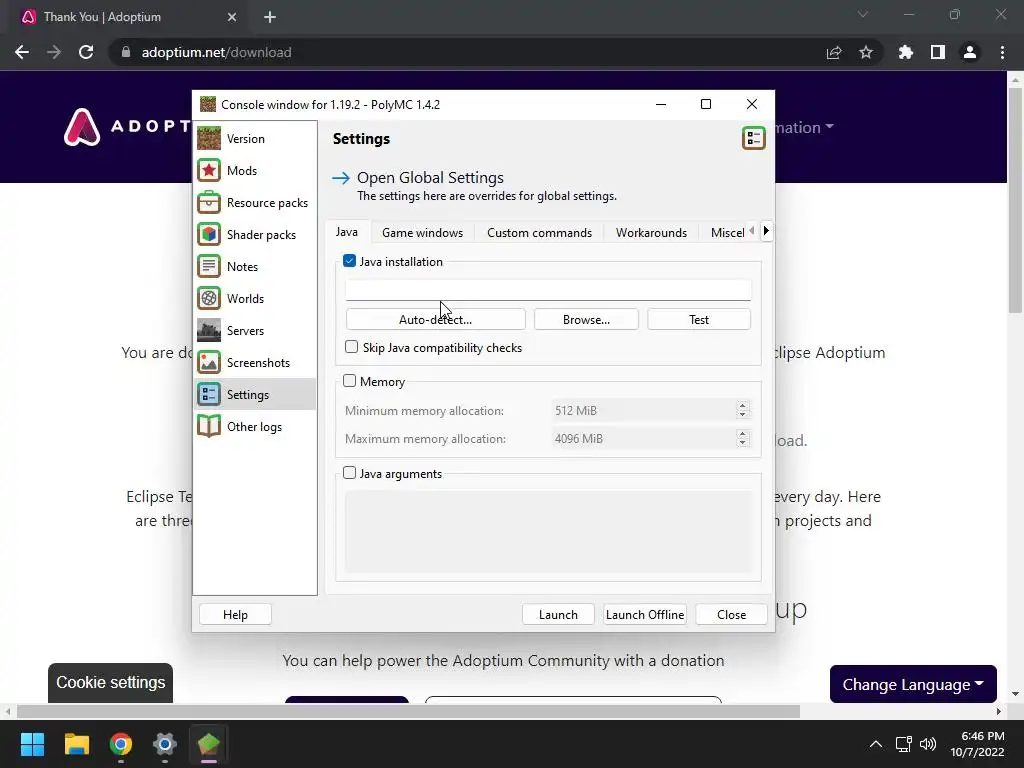This screenshot has height=768, width=1024.
Task: Close the Thank You Adoptium tab
Action: click(232, 17)
